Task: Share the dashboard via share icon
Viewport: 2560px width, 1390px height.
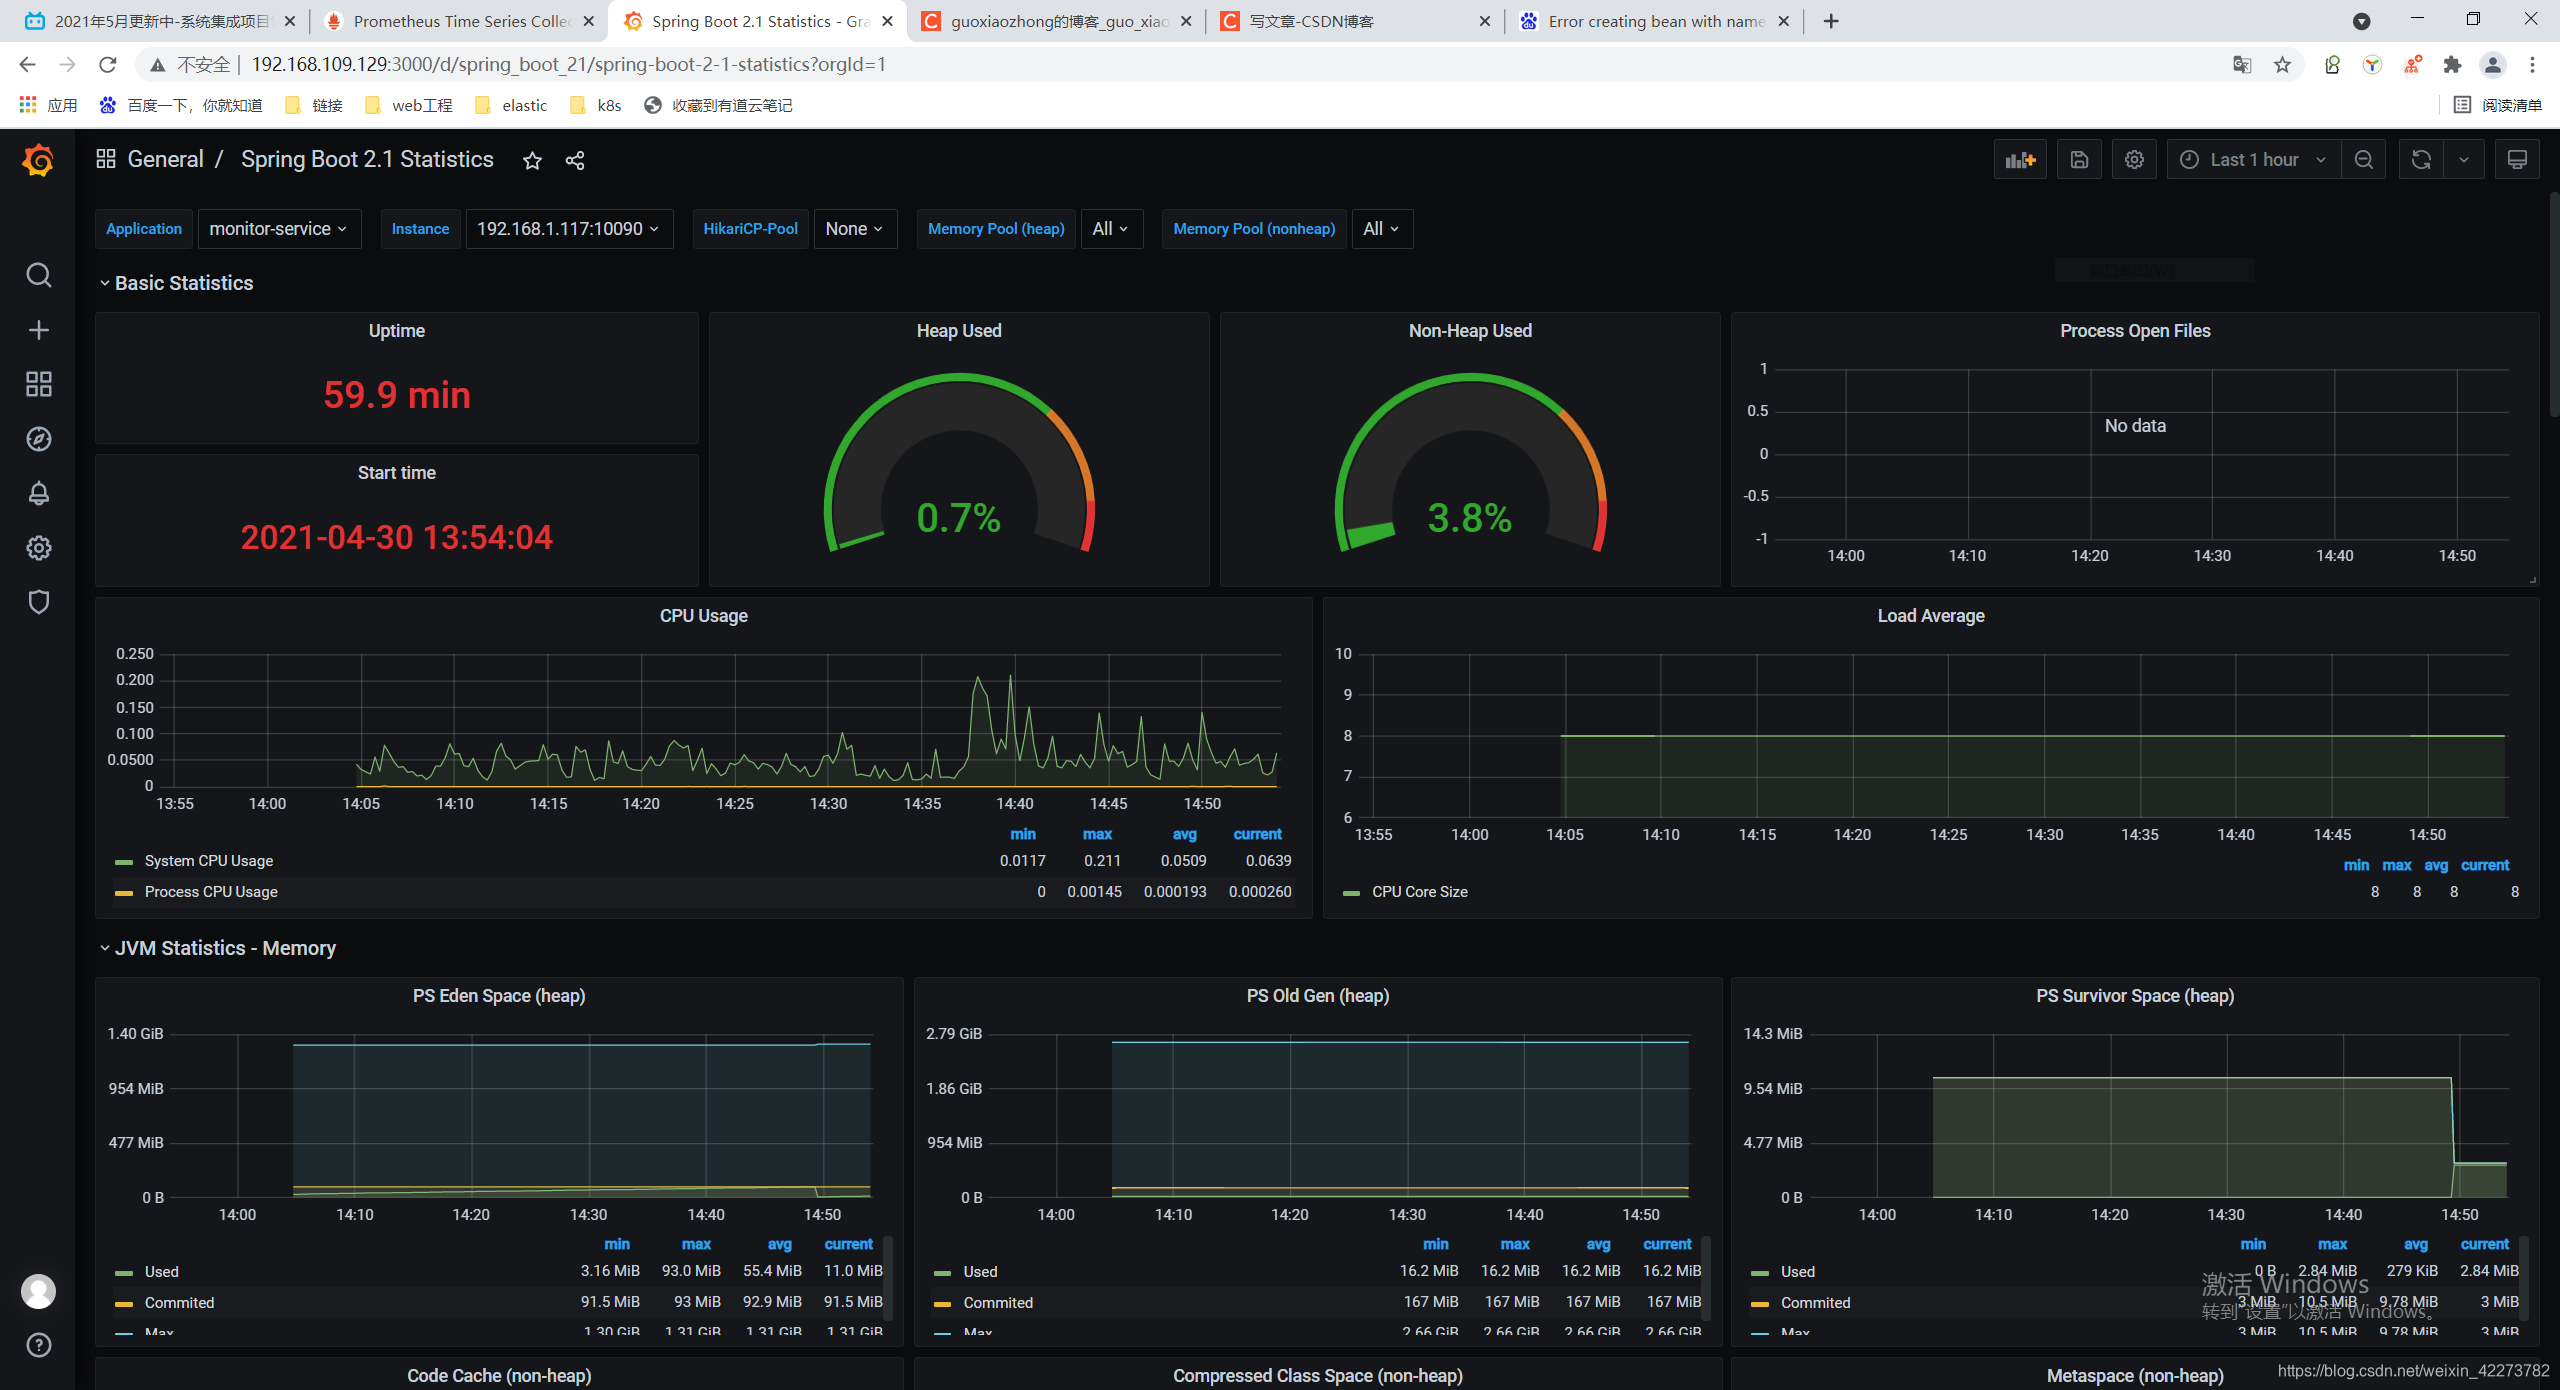Action: [575, 160]
